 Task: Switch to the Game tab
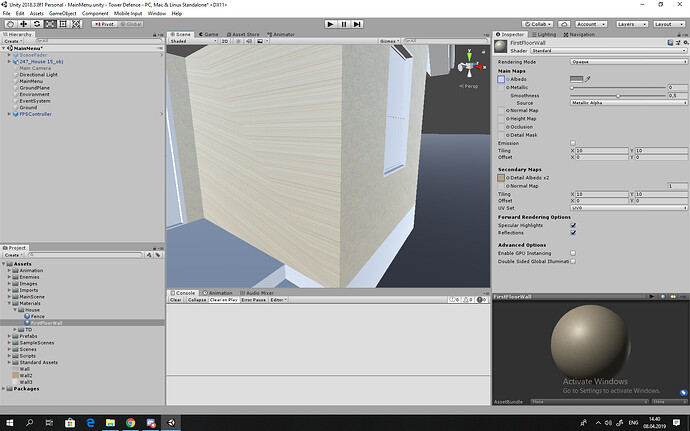pos(208,34)
